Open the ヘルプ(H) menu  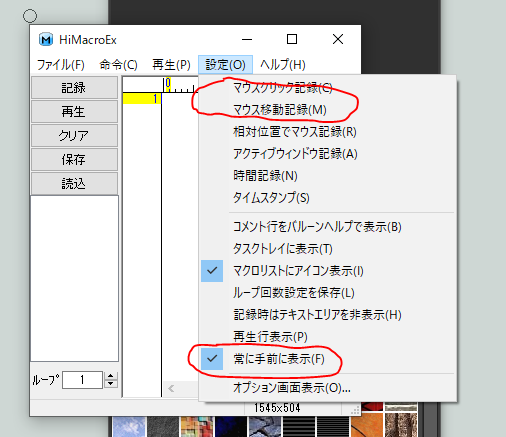tap(283, 65)
